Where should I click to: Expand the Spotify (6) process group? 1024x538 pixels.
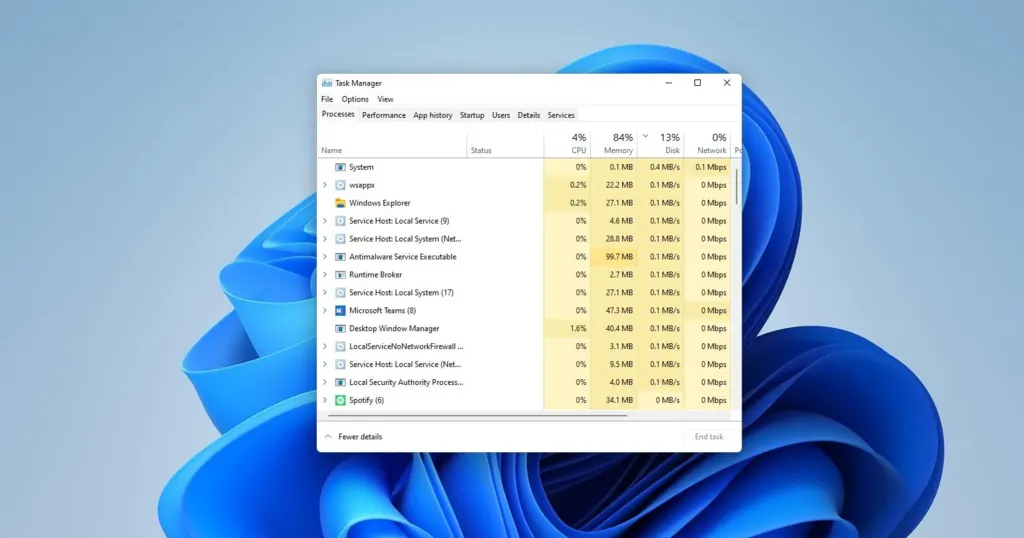pos(325,400)
